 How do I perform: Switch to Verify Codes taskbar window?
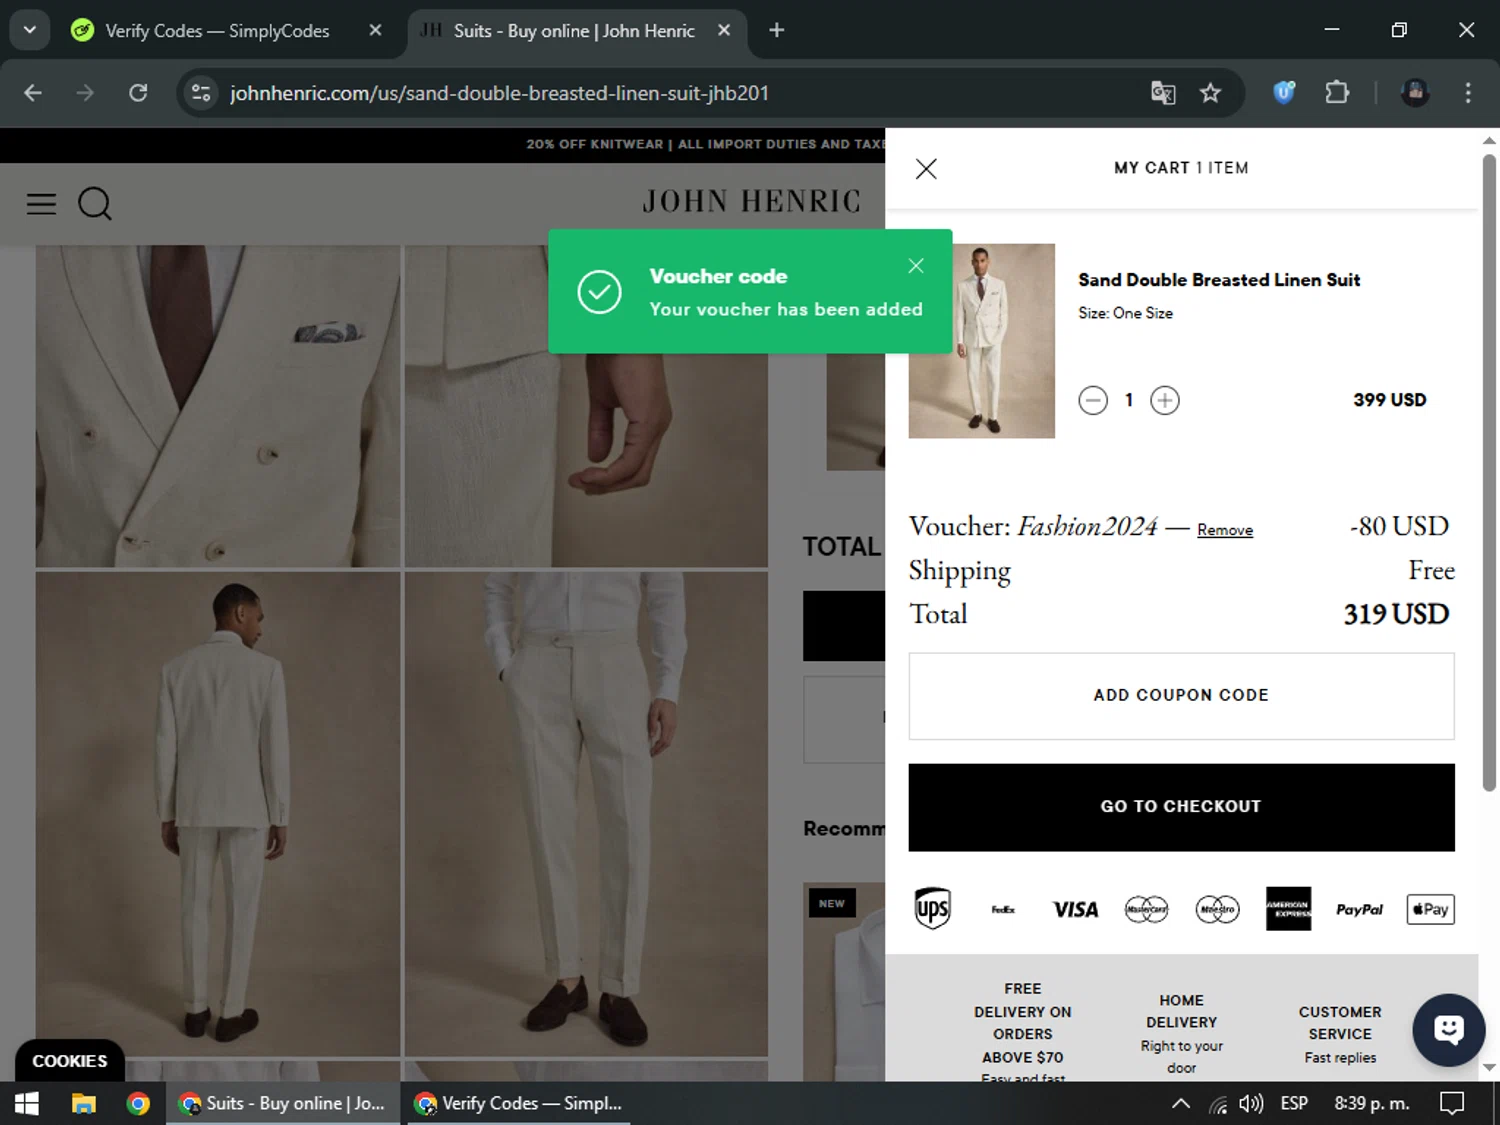(x=517, y=1103)
